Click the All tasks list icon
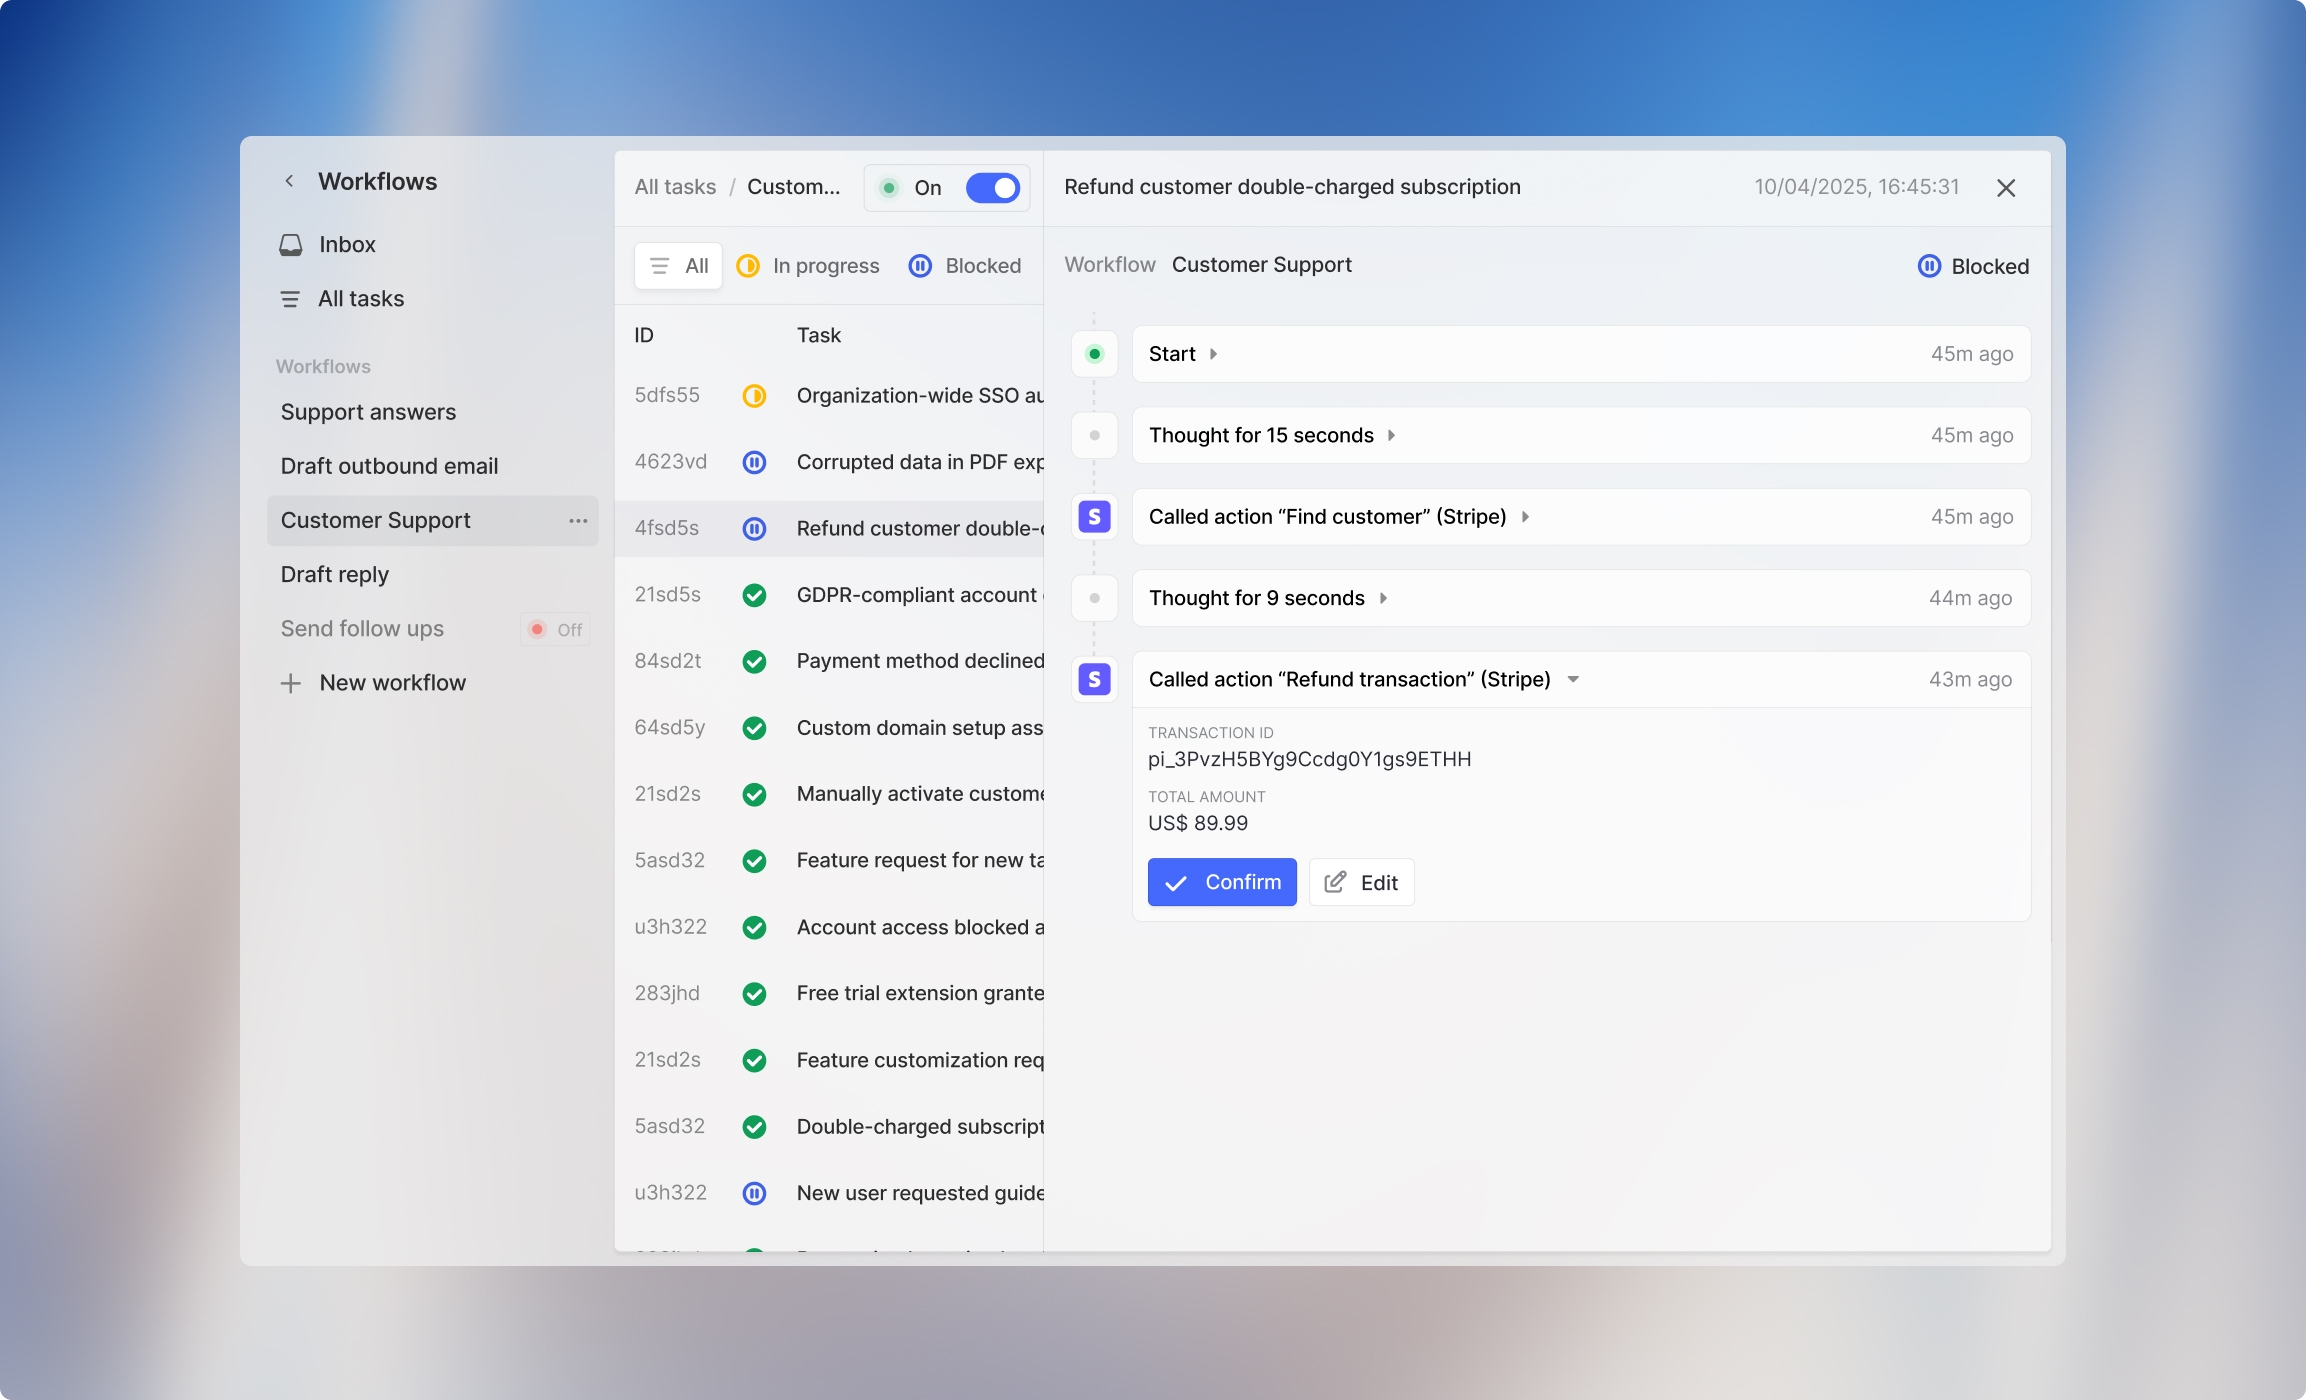This screenshot has height=1400, width=2306. click(x=290, y=299)
